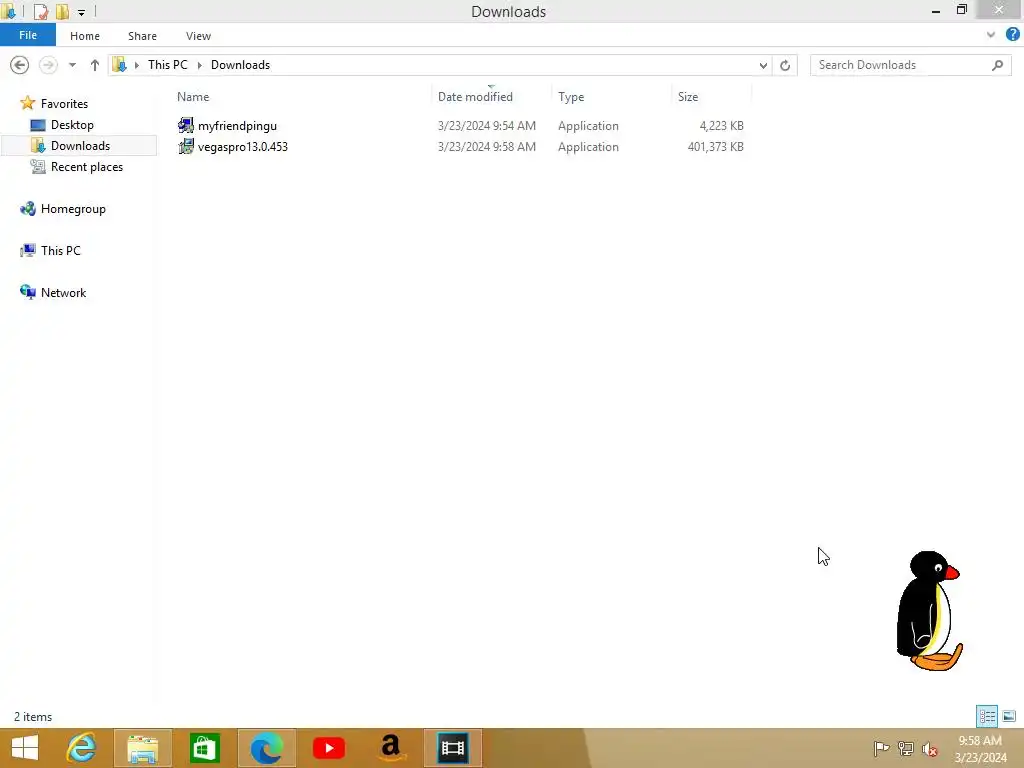
Task: Open the Customize Quick Access Toolbar dropdown
Action: pos(81,12)
